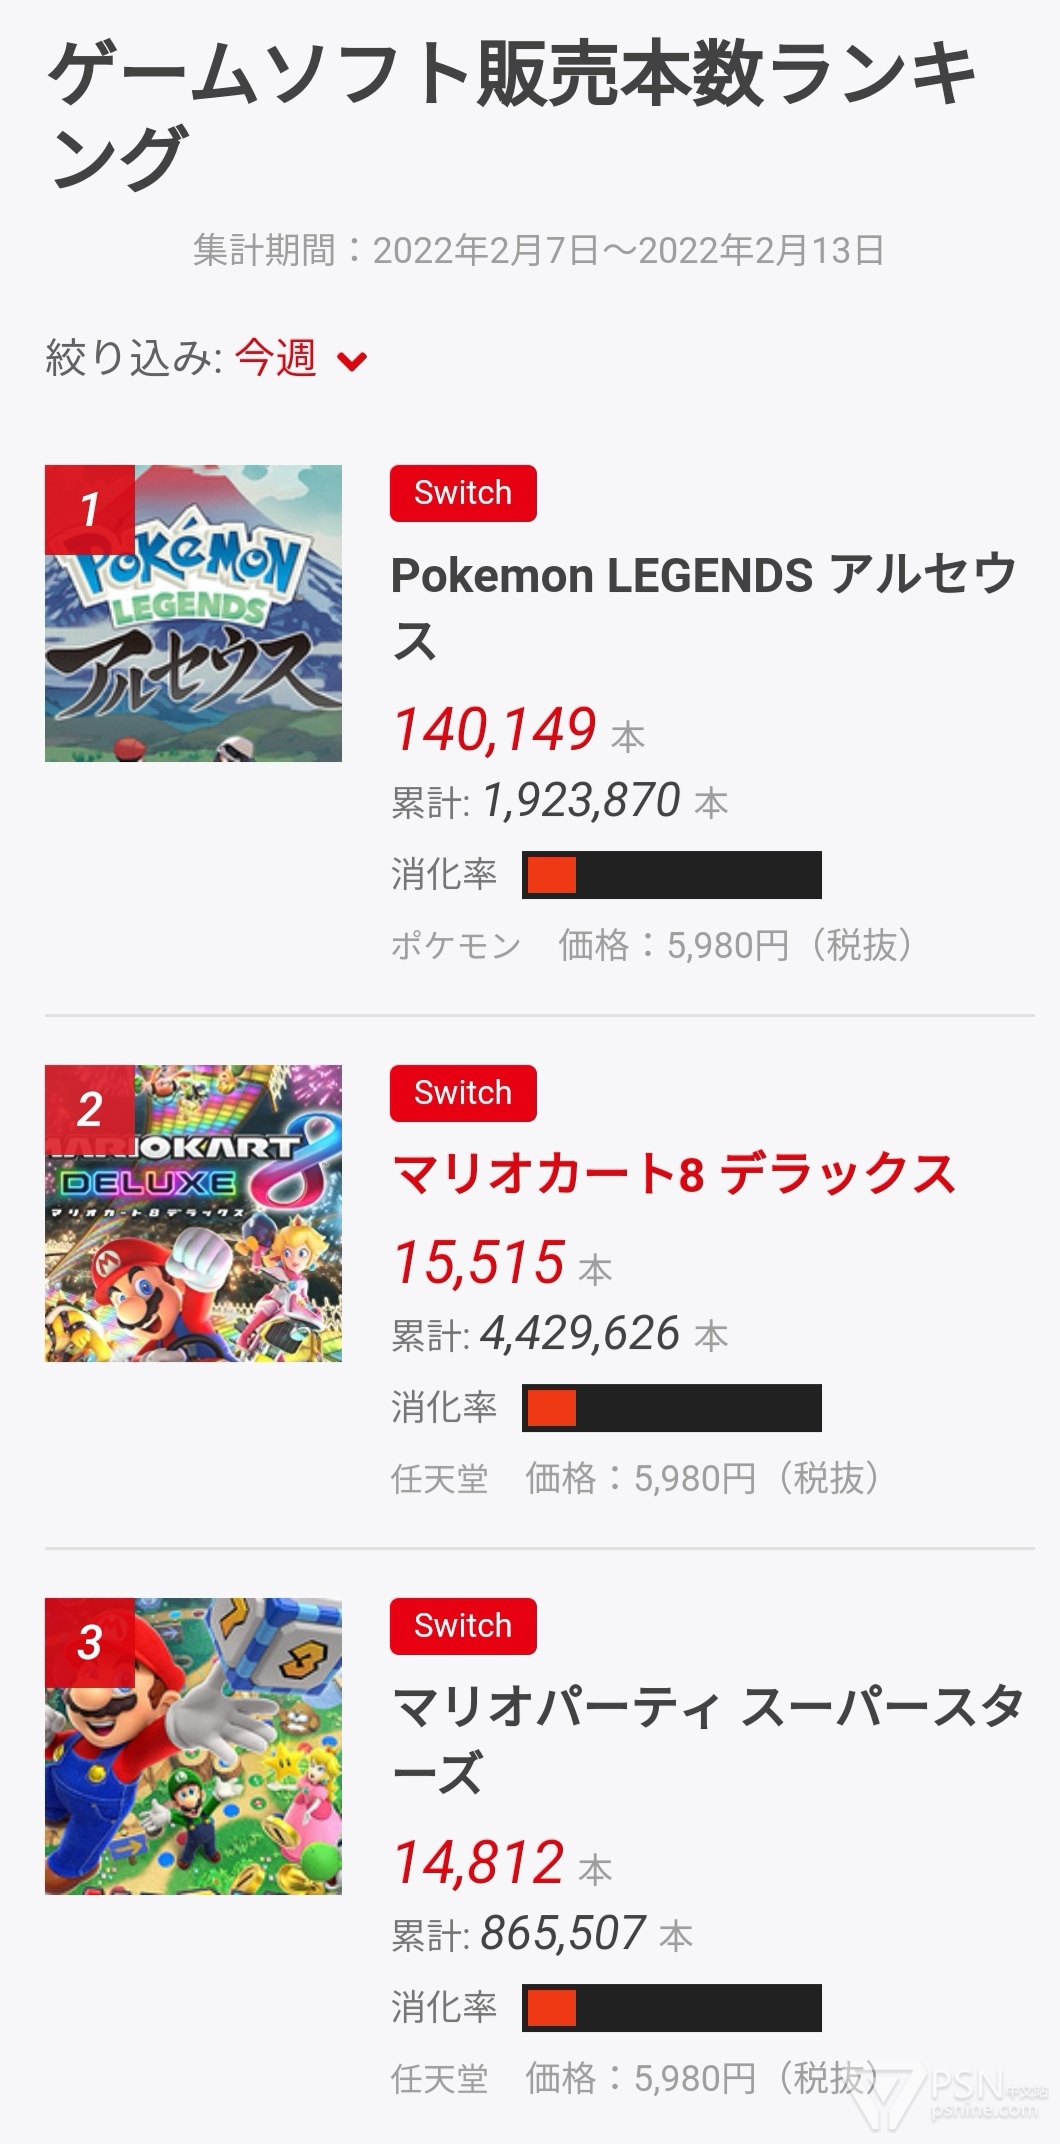Click the rank 1 badge icon
Image resolution: width=1060 pixels, height=2144 pixels.
tap(90, 510)
